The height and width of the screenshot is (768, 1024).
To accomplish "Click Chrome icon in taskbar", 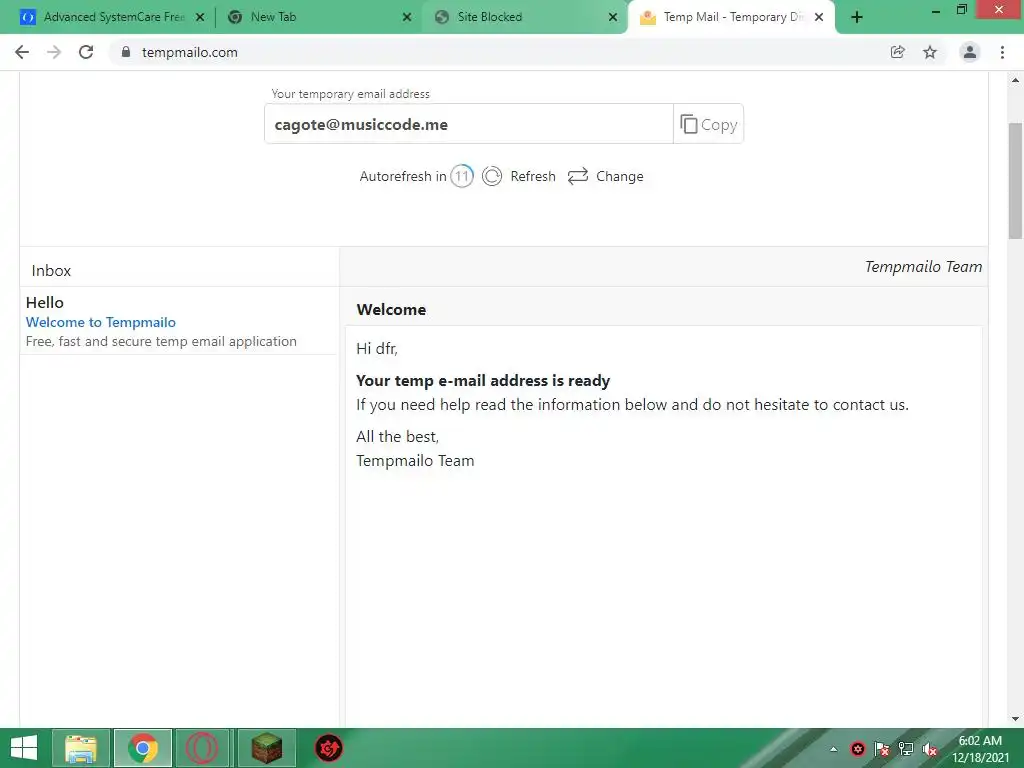I will tap(143, 748).
